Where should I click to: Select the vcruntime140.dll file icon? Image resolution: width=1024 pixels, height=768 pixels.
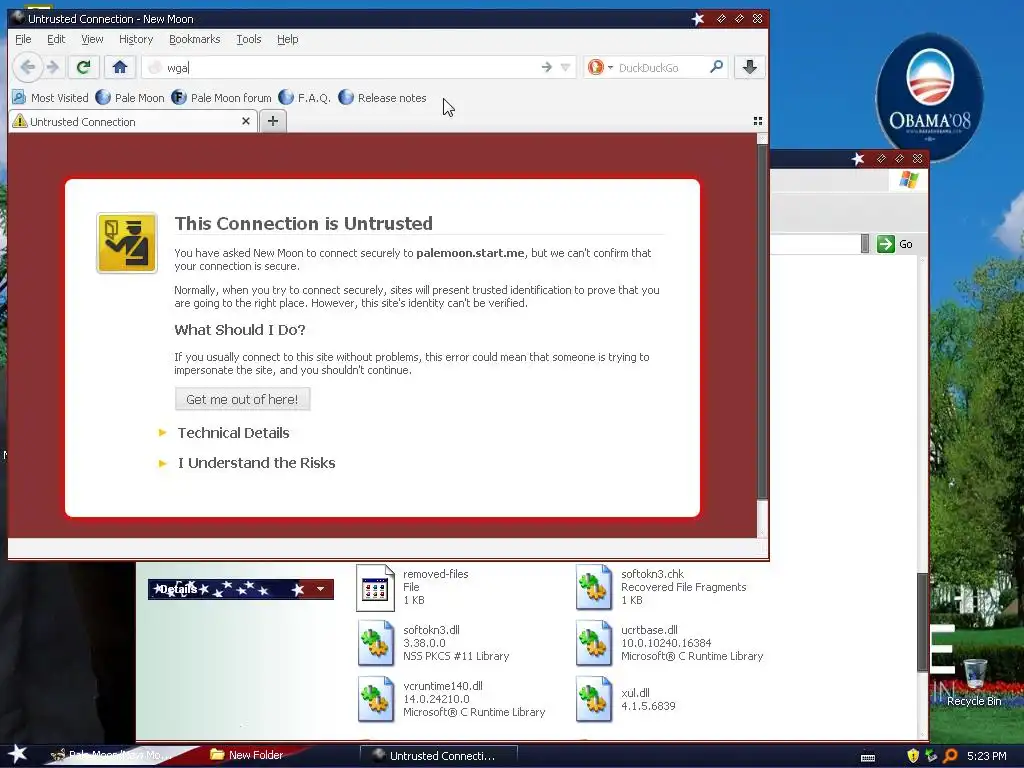[376, 699]
